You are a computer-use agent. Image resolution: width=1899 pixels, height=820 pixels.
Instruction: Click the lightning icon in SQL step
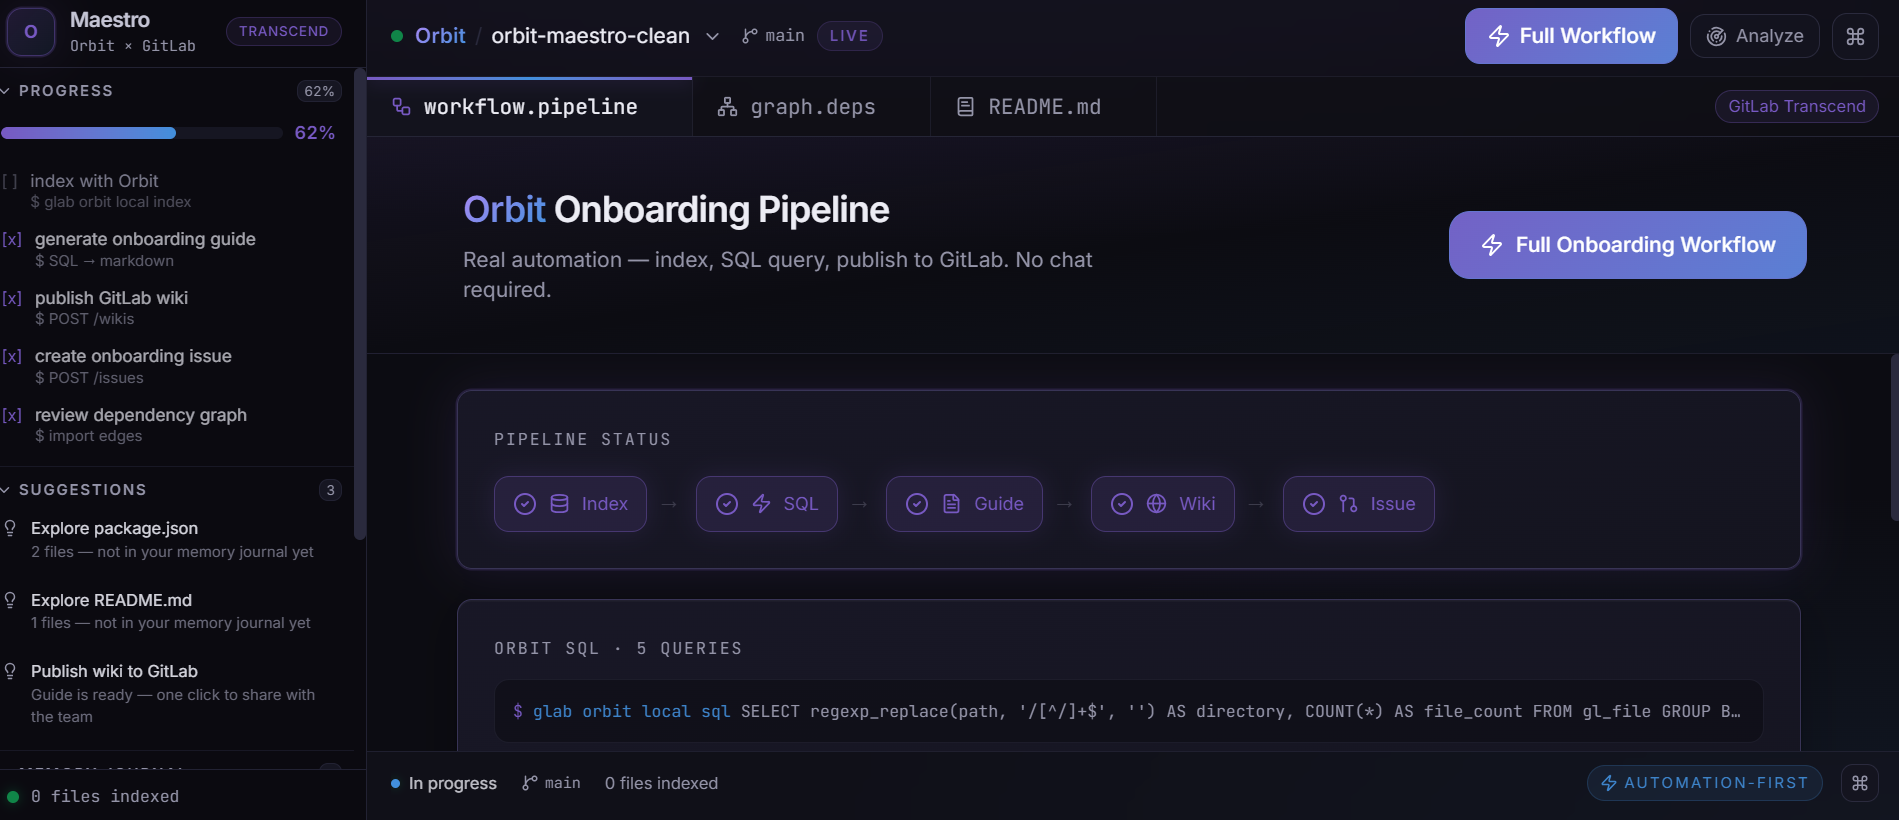coord(761,504)
